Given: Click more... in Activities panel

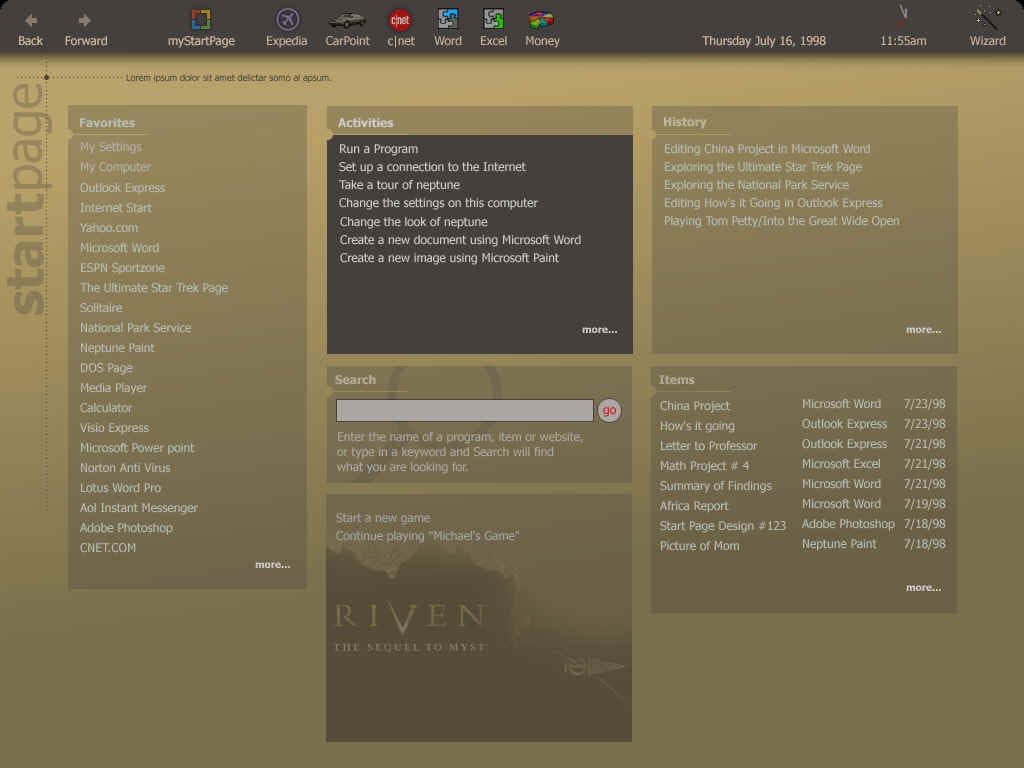Looking at the screenshot, I should click(600, 330).
